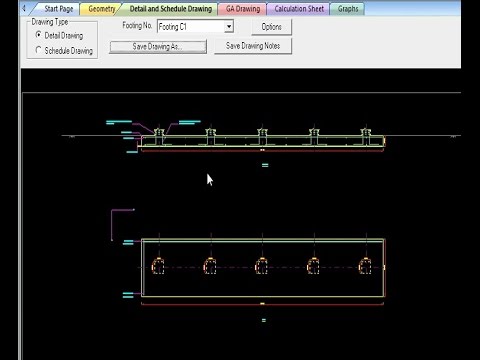Switch to the Geometry tab
The image size is (480, 360).
pyautogui.click(x=102, y=9)
